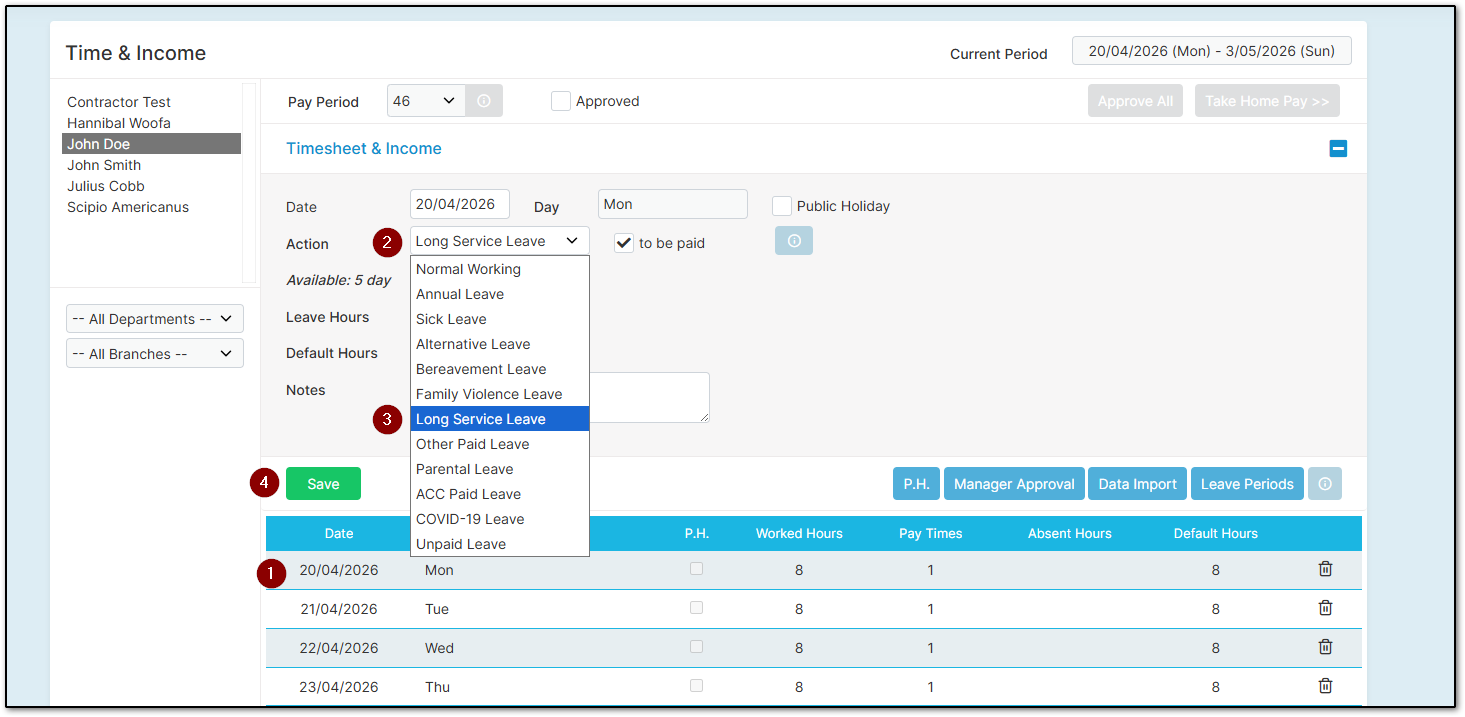
Task: Click the info icon next to Pay Period
Action: coord(484,101)
